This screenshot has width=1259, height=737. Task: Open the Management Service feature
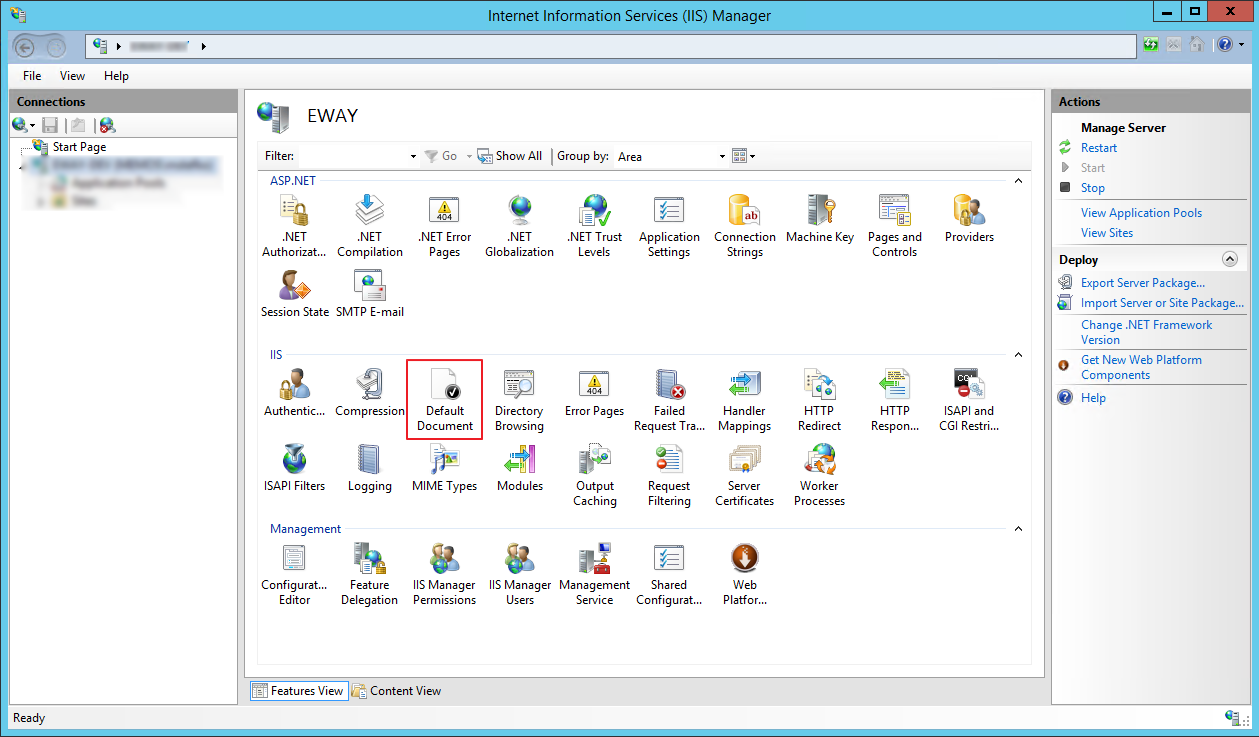[595, 574]
